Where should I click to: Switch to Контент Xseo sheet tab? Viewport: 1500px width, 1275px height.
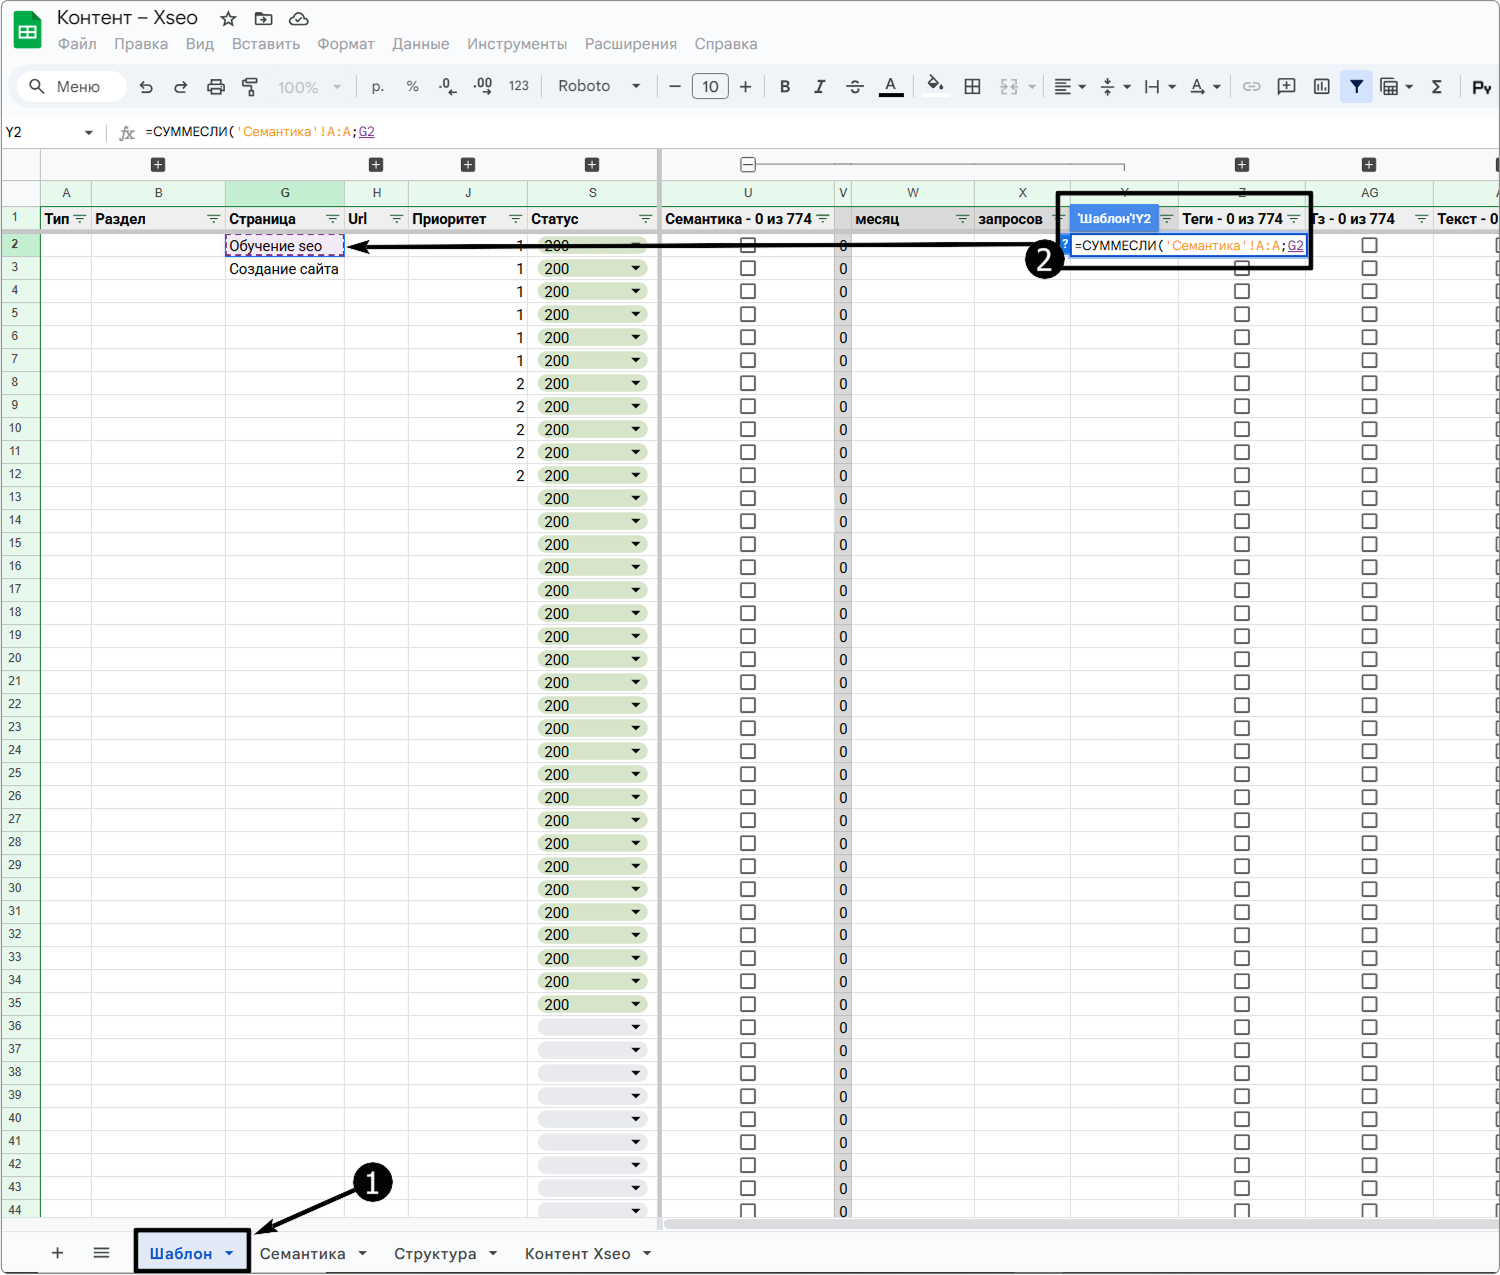pos(578,1254)
